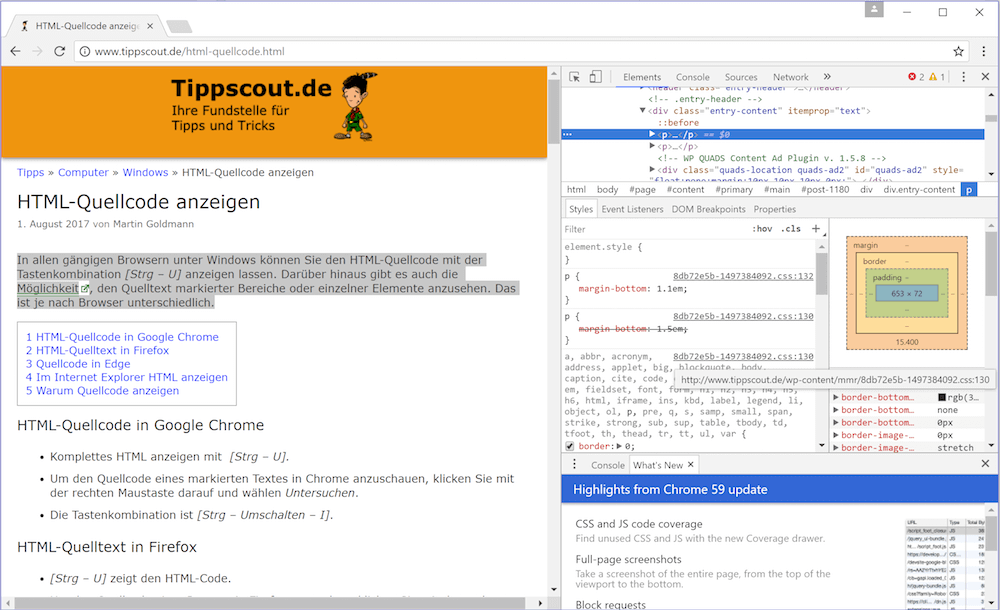
Task: Select the DOM Breakpoints sidebar tab
Action: pos(709,209)
